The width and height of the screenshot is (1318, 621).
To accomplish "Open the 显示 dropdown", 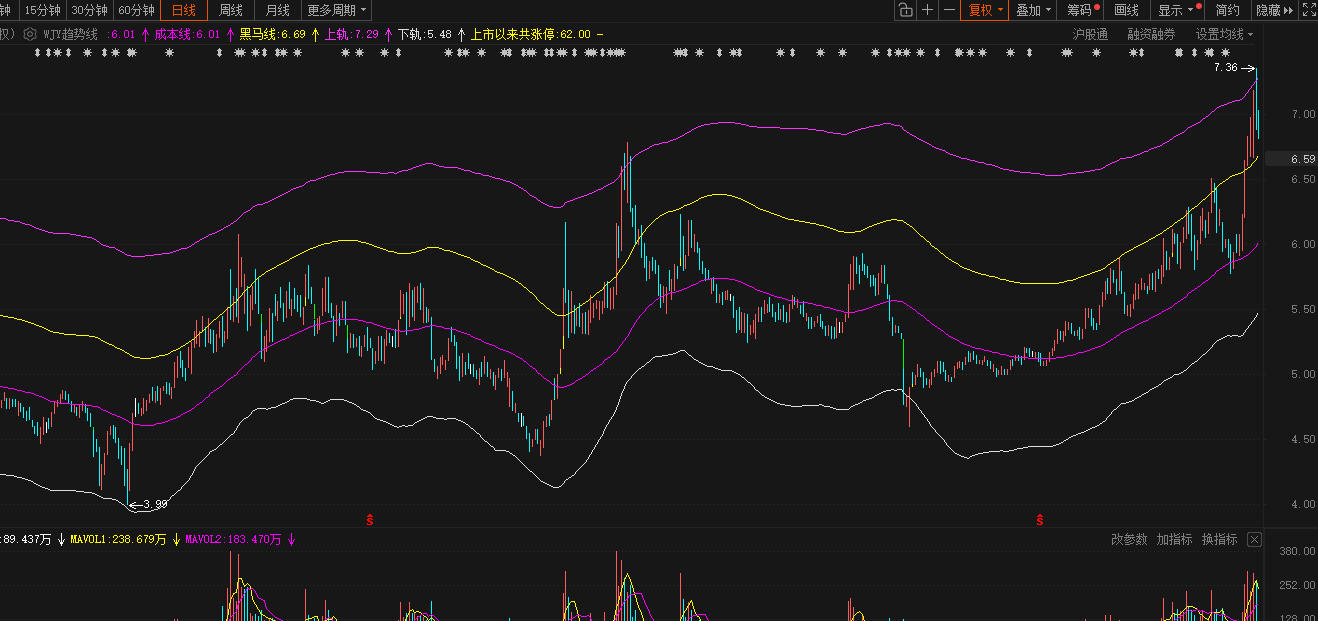I will coord(1176,10).
